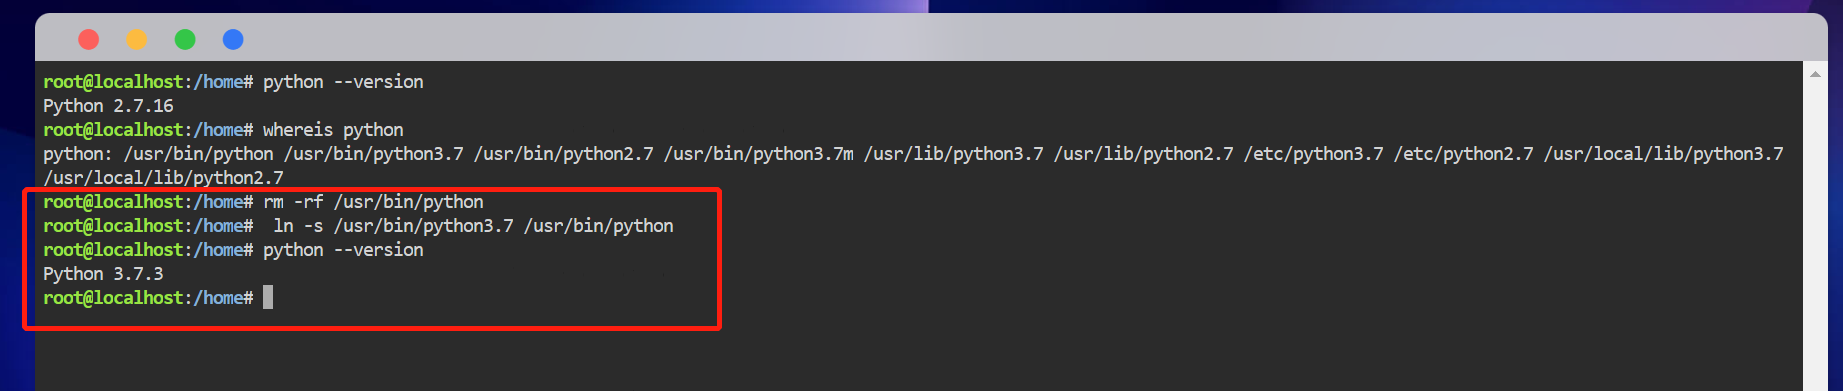Click the 'rm -rf /usr/bin/python' command
Image resolution: width=1843 pixels, height=391 pixels.
[x=373, y=202]
